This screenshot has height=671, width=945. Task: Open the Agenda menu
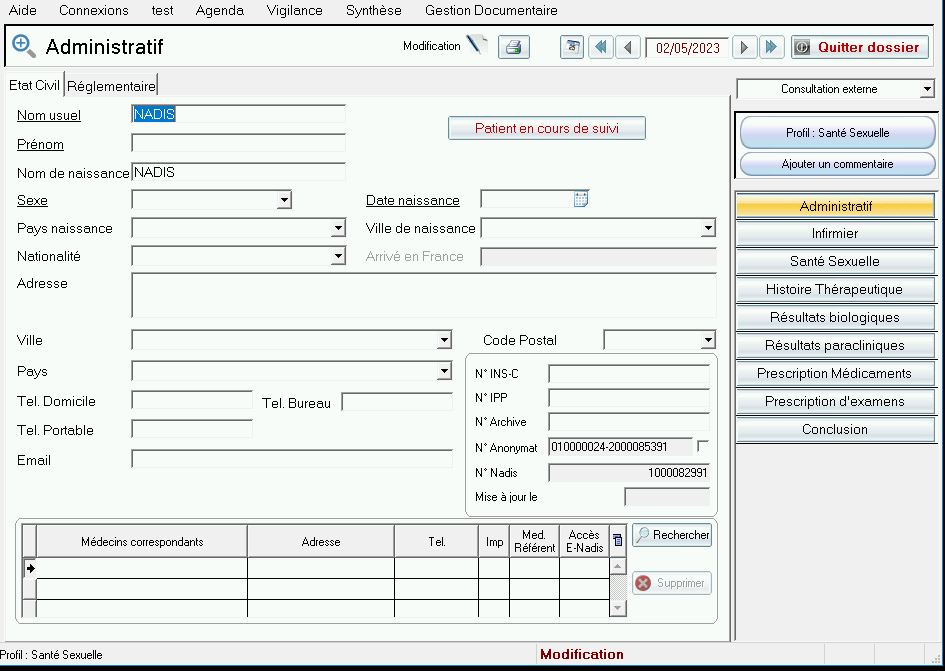[219, 10]
